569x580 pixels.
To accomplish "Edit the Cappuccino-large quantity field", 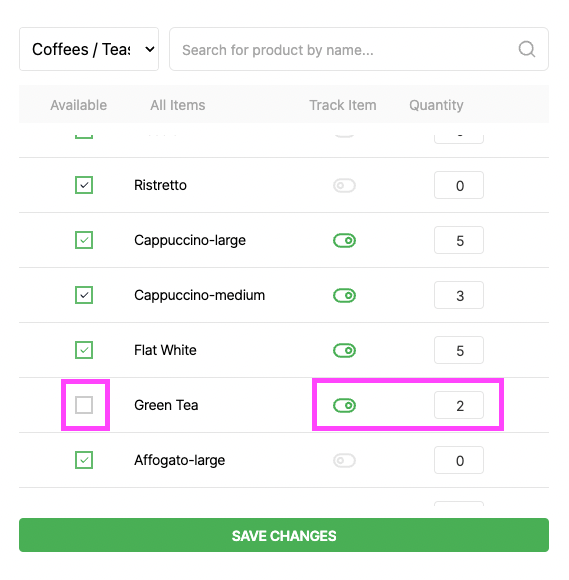I will (459, 240).
